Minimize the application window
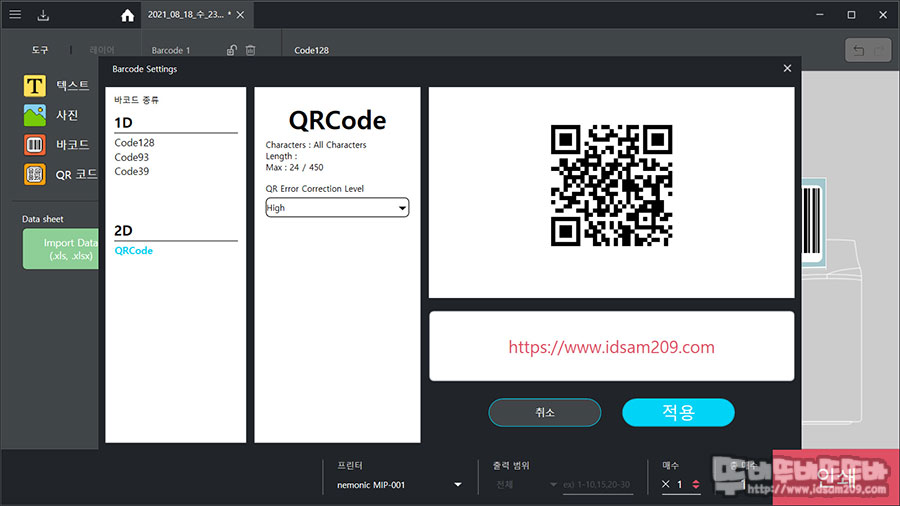900x506 pixels. [x=820, y=15]
